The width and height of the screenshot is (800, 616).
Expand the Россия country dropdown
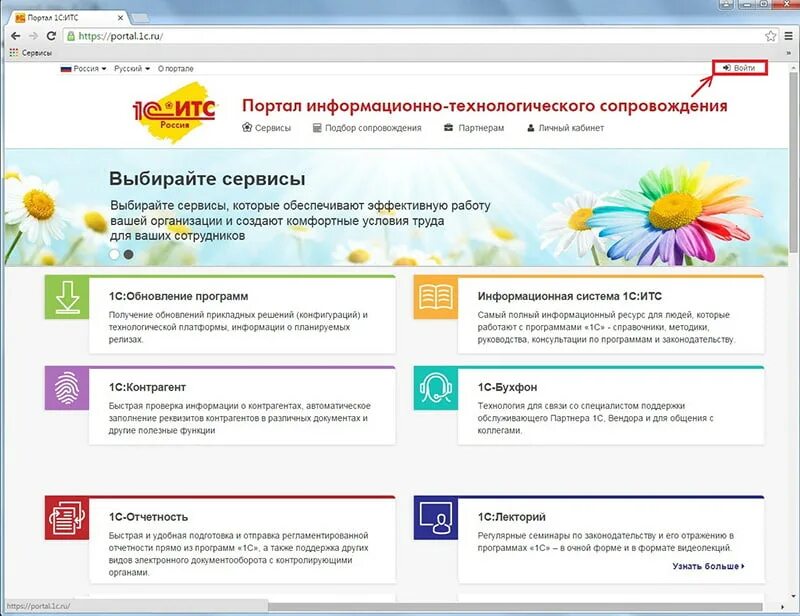pyautogui.click(x=83, y=68)
